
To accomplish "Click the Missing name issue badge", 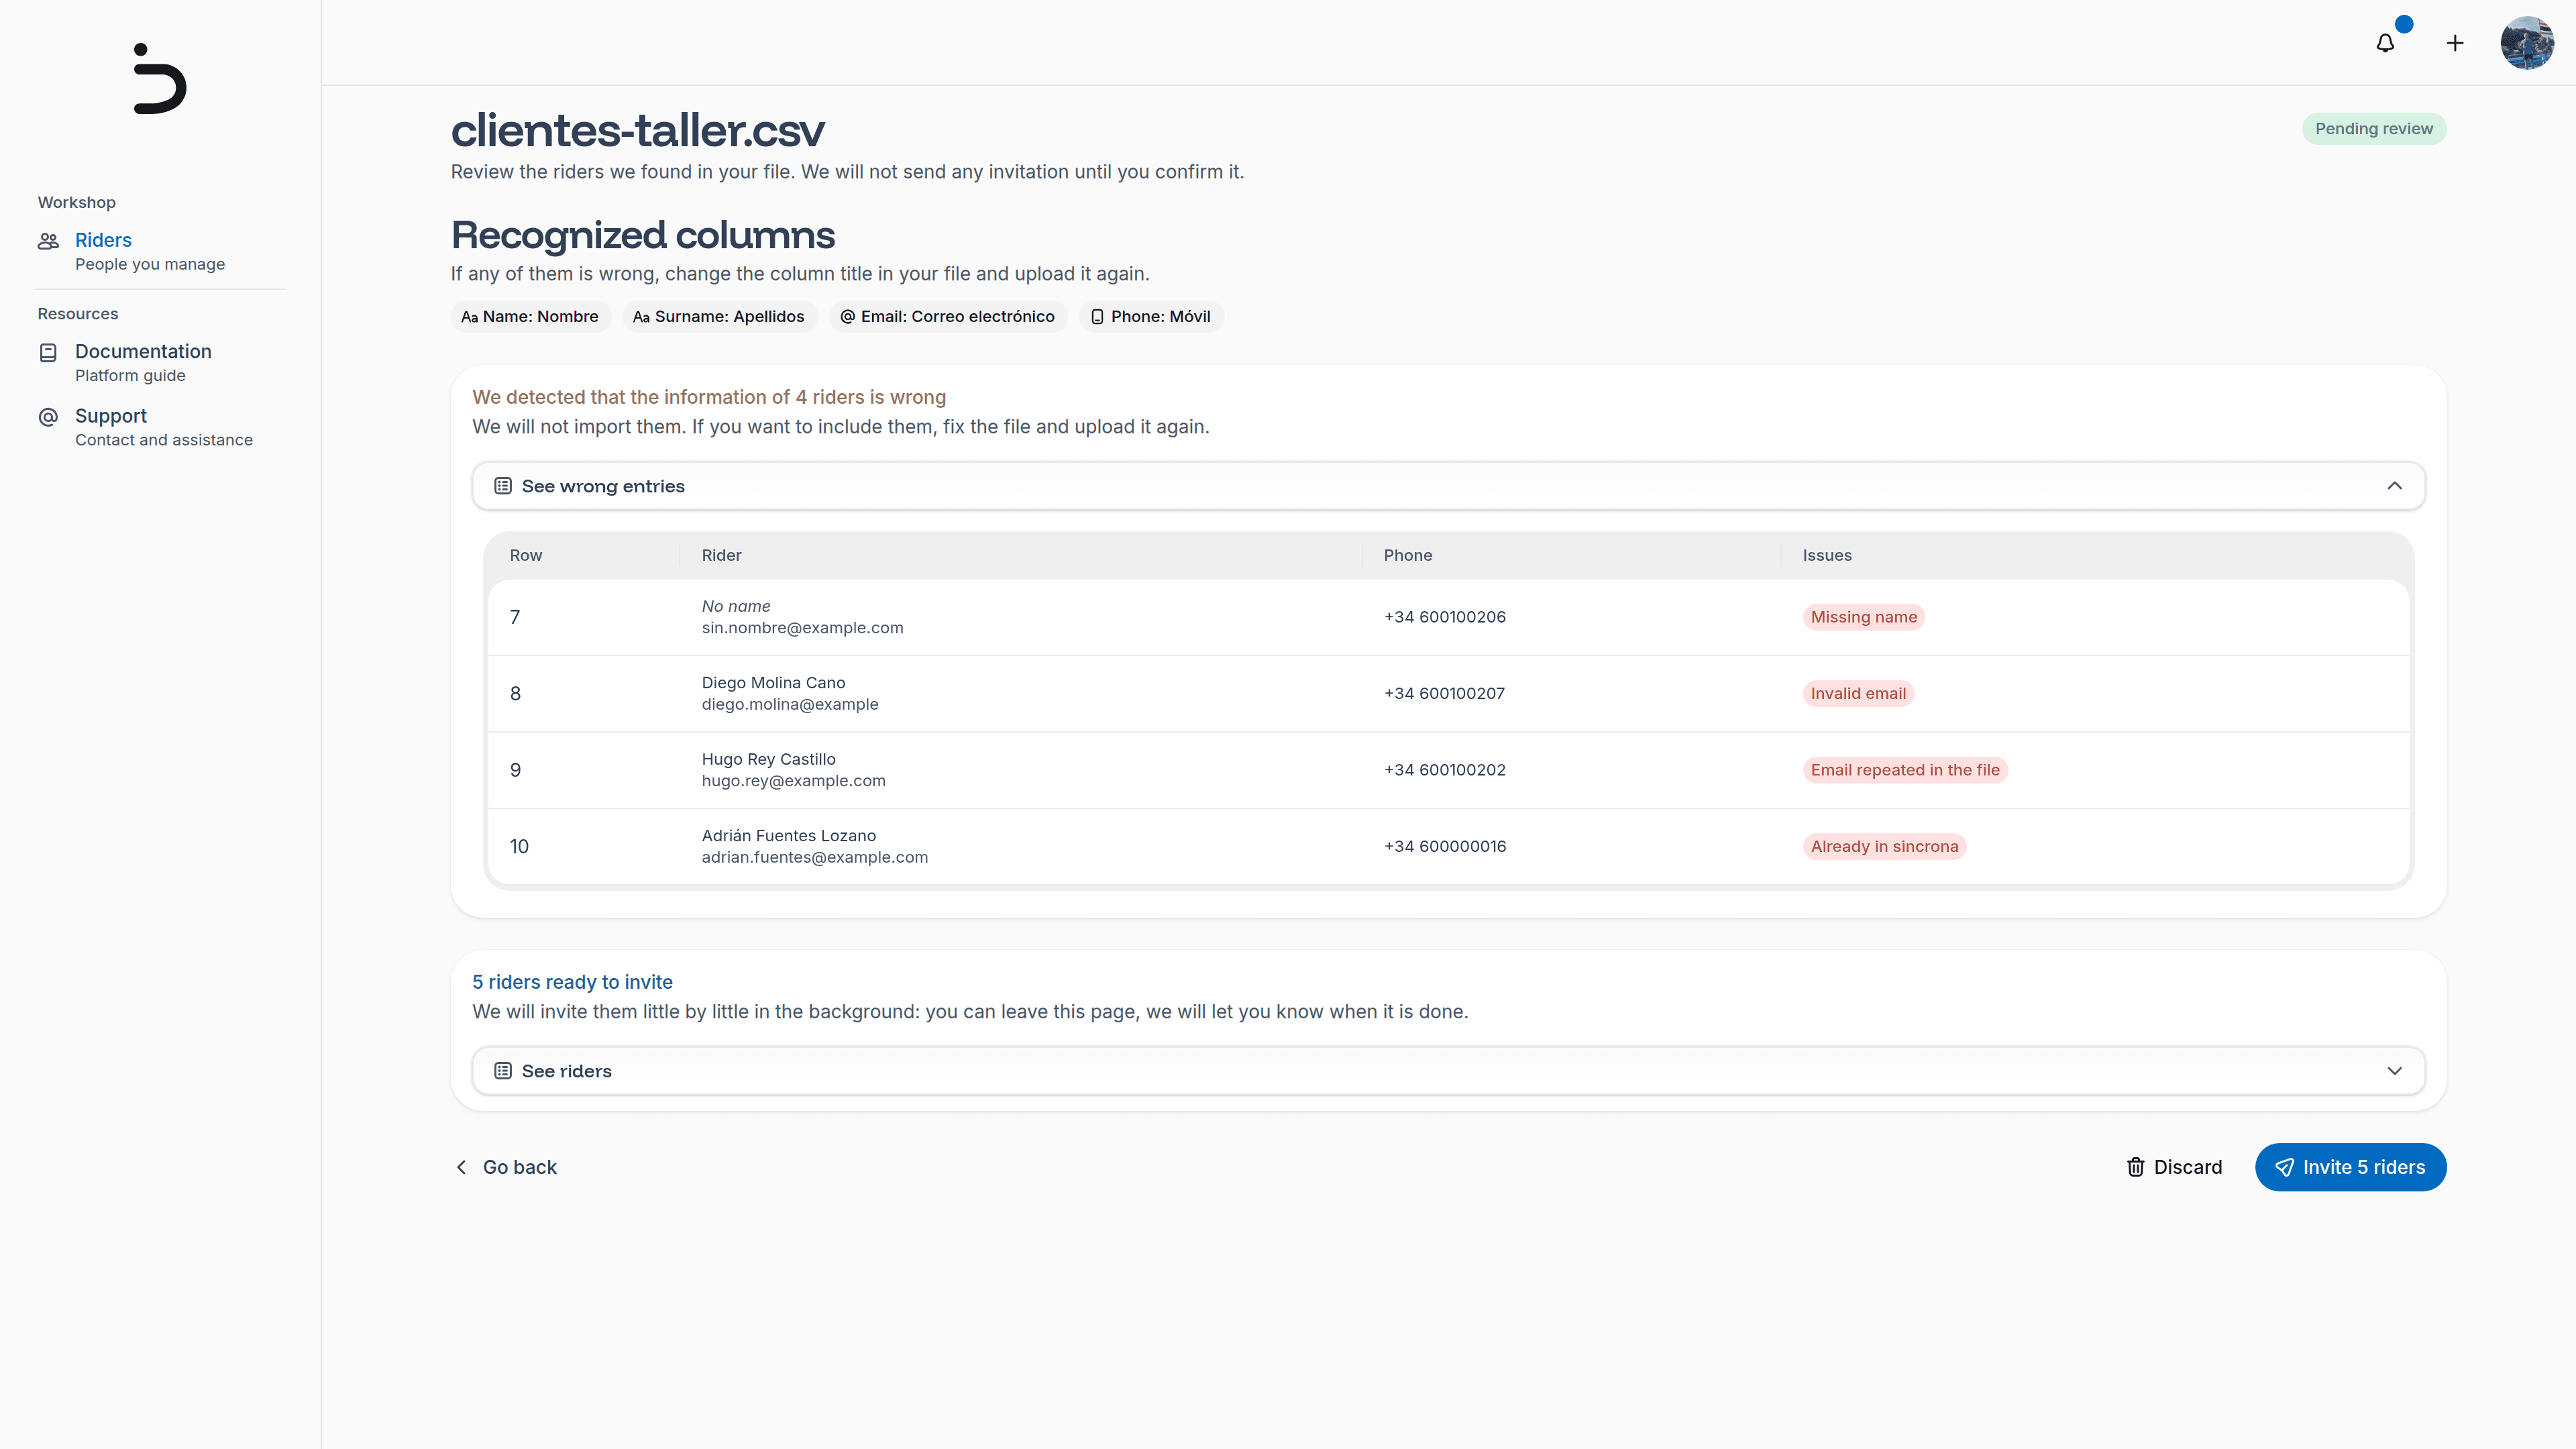I will 1863,617.
